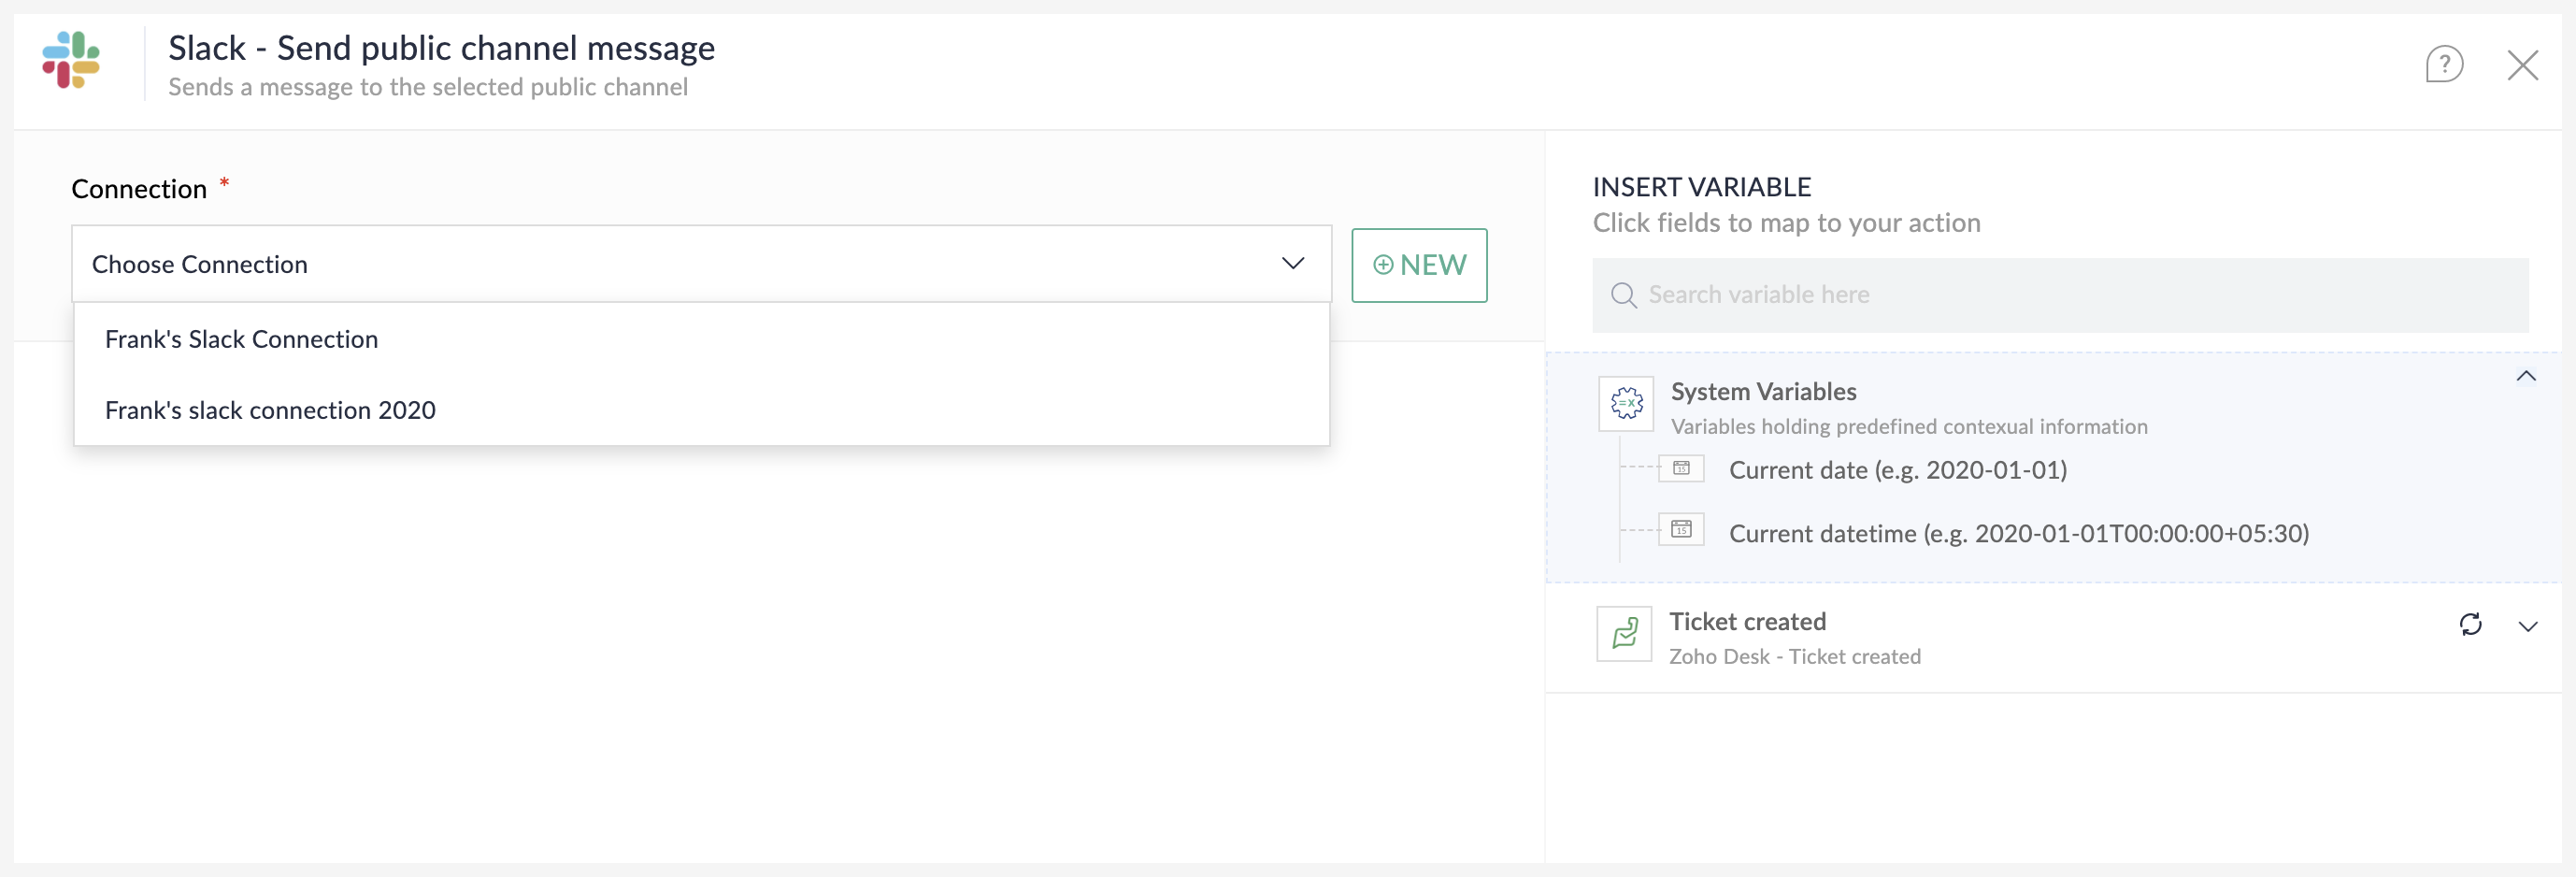Click the NEW connection button
This screenshot has width=2576, height=877.
(1418, 265)
